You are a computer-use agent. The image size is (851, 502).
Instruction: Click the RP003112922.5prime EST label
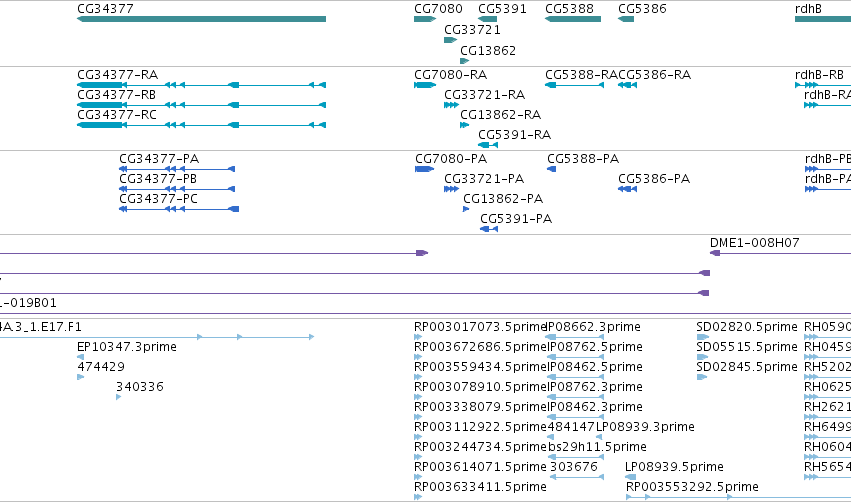tap(480, 427)
